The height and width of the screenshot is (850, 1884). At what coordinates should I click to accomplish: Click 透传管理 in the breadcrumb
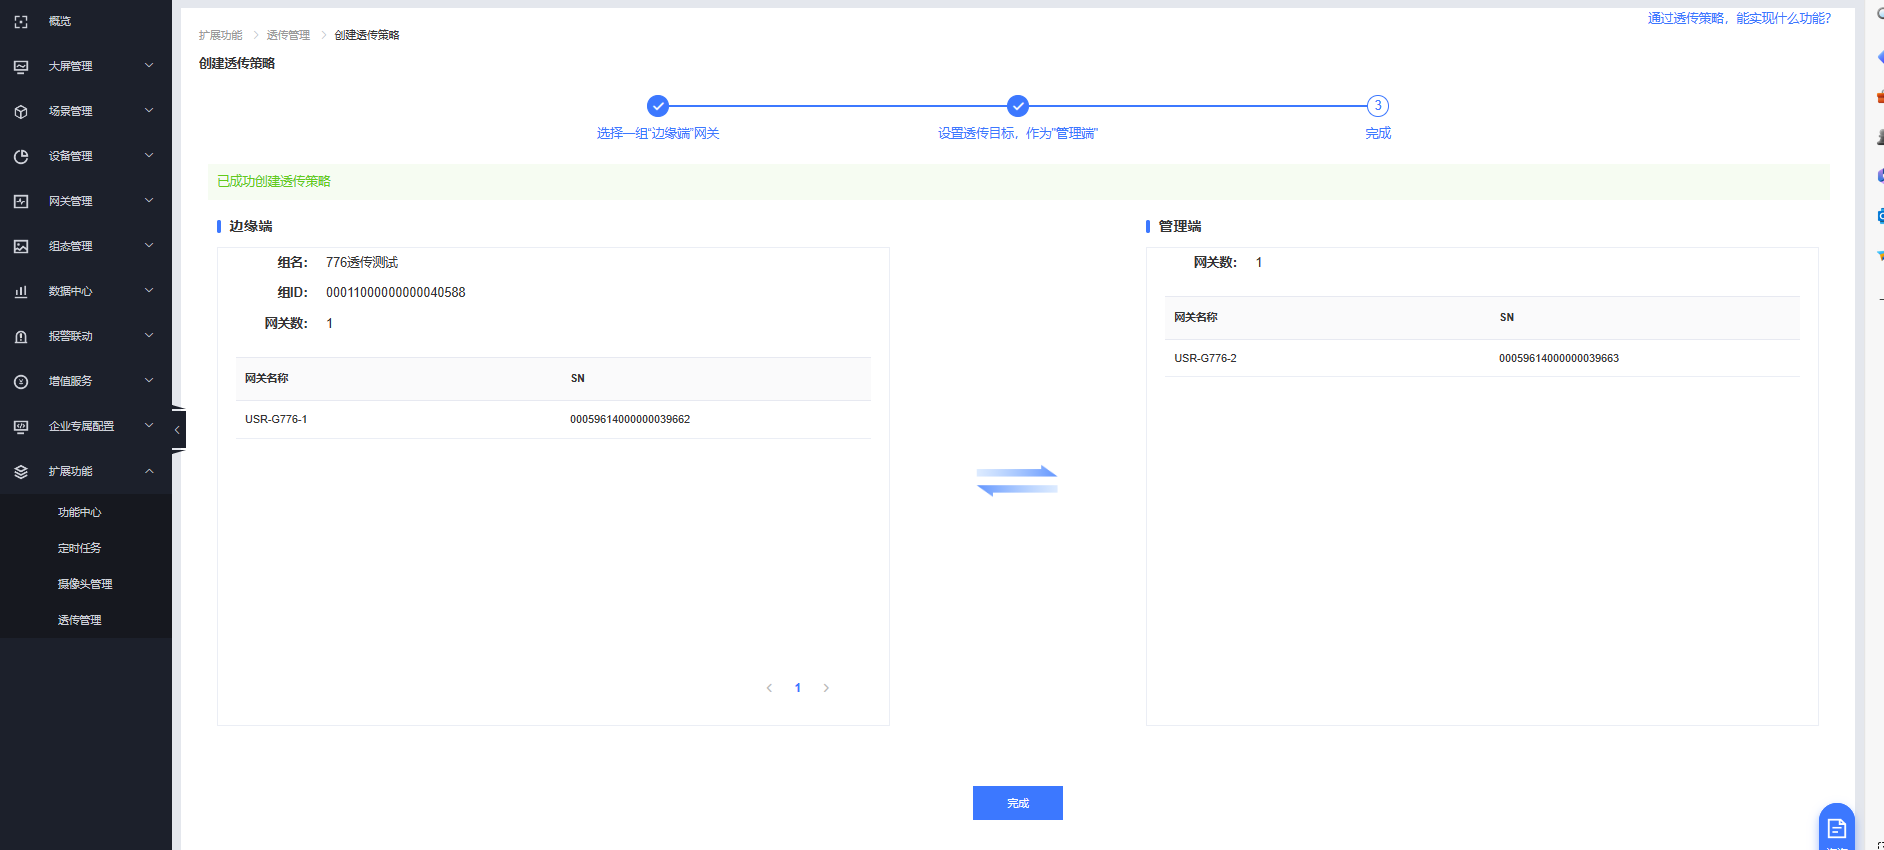click(288, 35)
